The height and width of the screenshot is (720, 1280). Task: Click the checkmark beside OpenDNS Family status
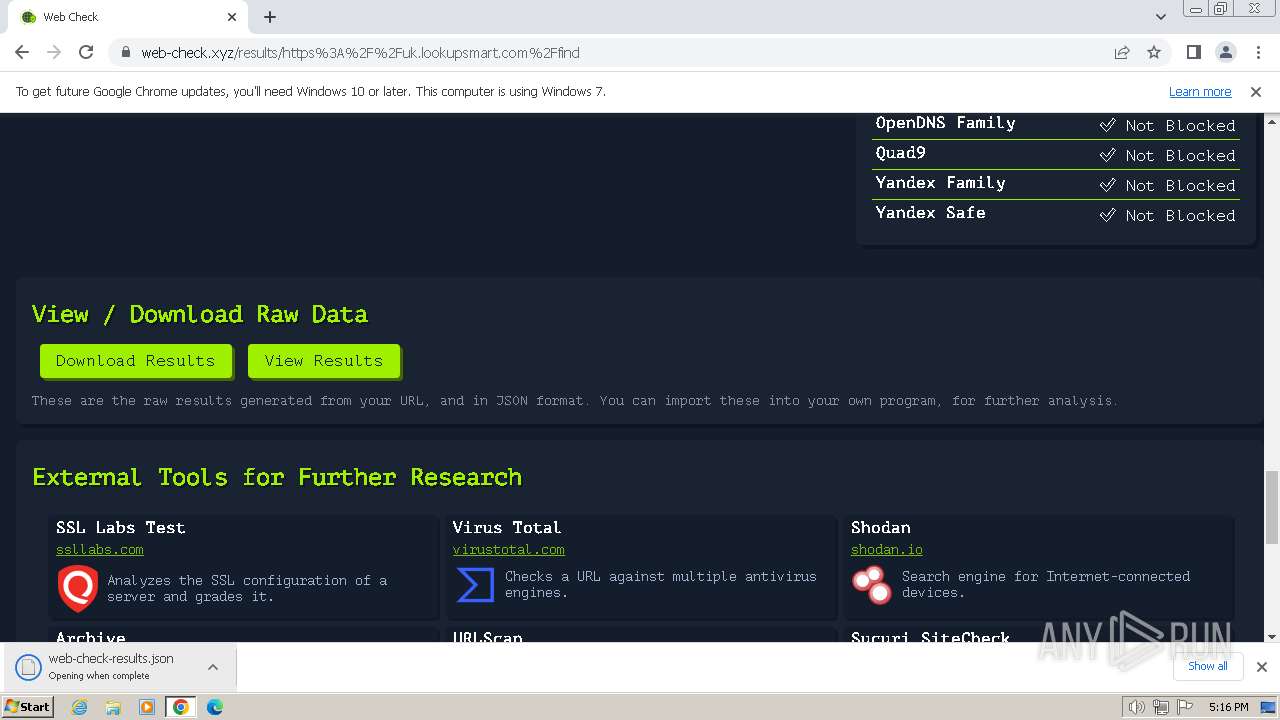tap(1107, 125)
